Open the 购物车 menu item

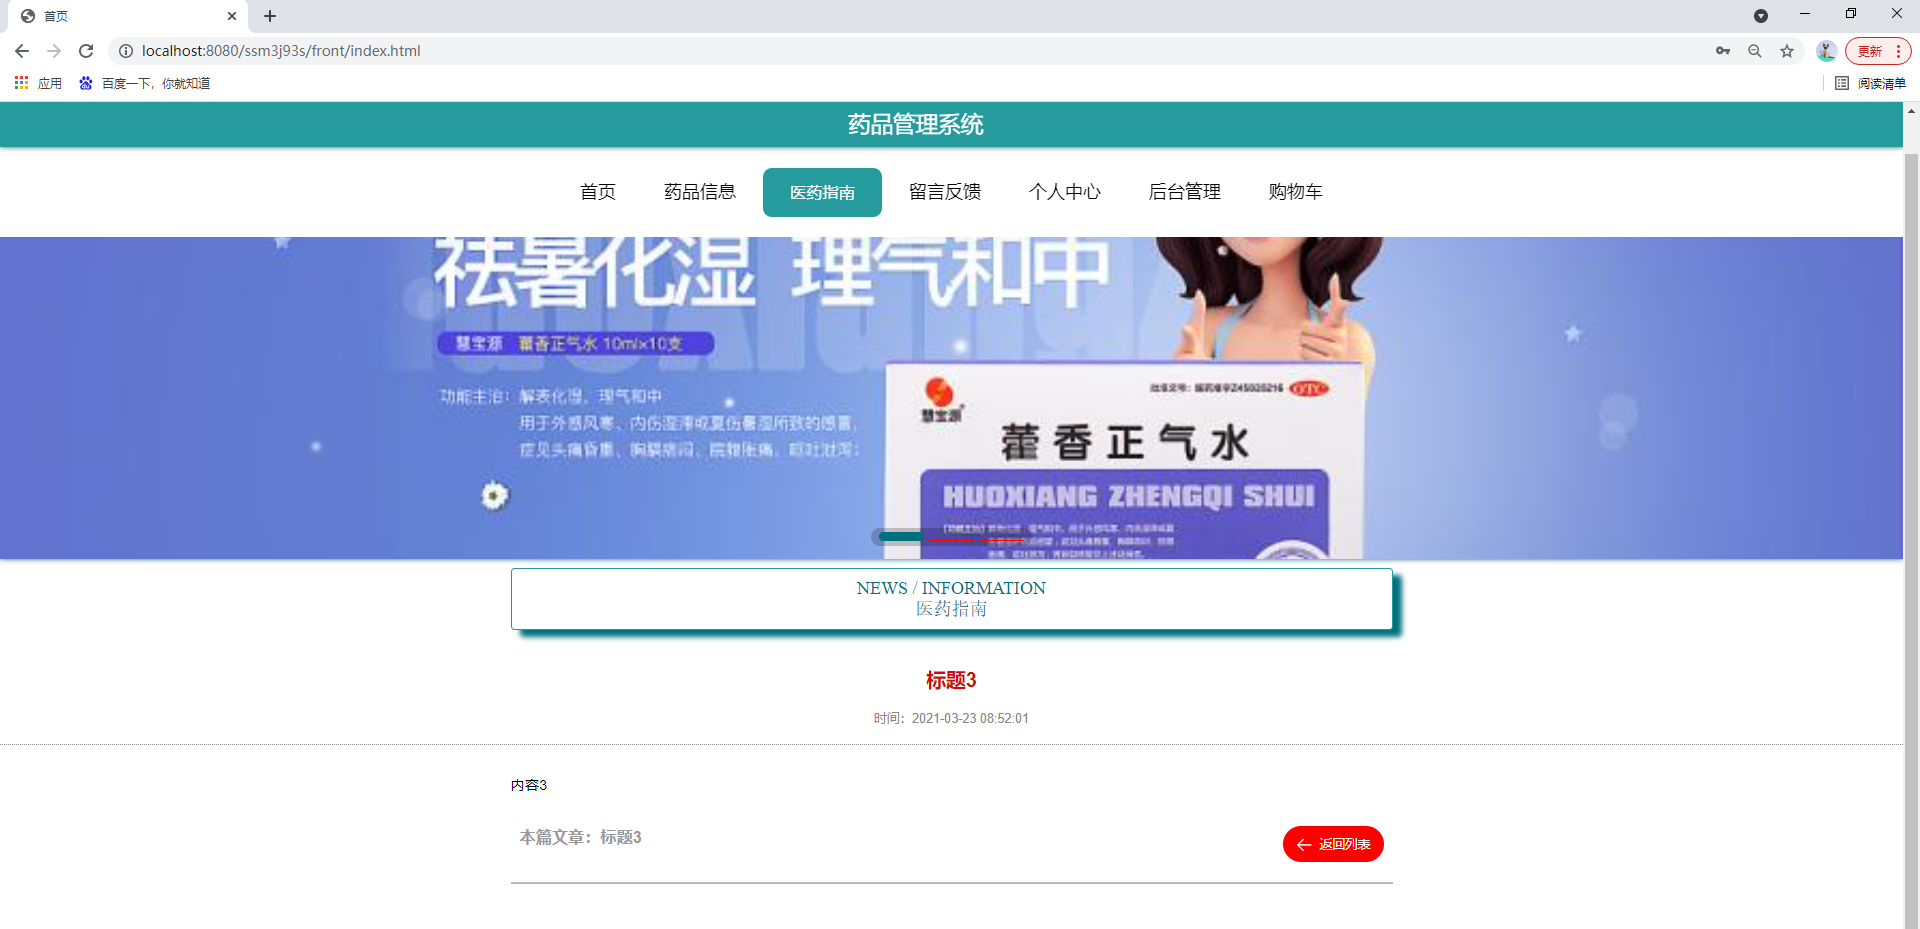point(1295,192)
